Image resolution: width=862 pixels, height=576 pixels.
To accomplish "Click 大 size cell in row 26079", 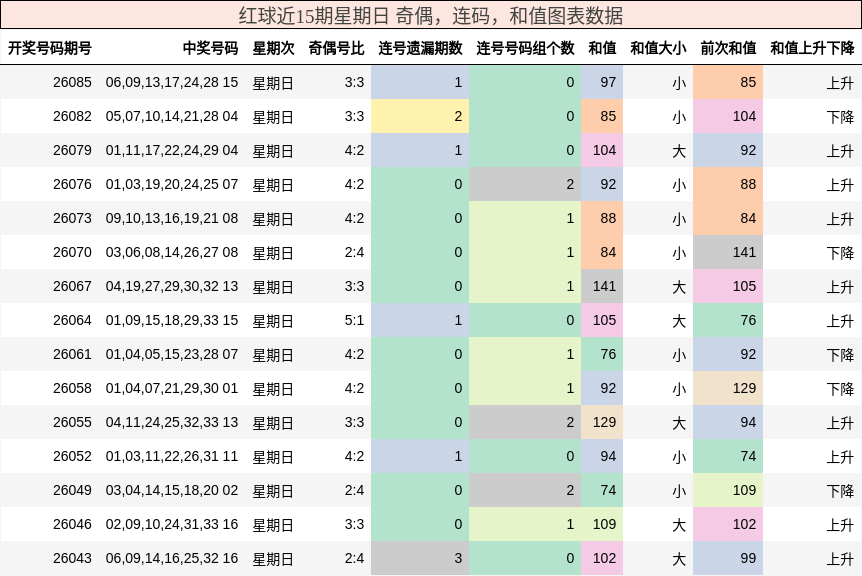I will pos(679,151).
